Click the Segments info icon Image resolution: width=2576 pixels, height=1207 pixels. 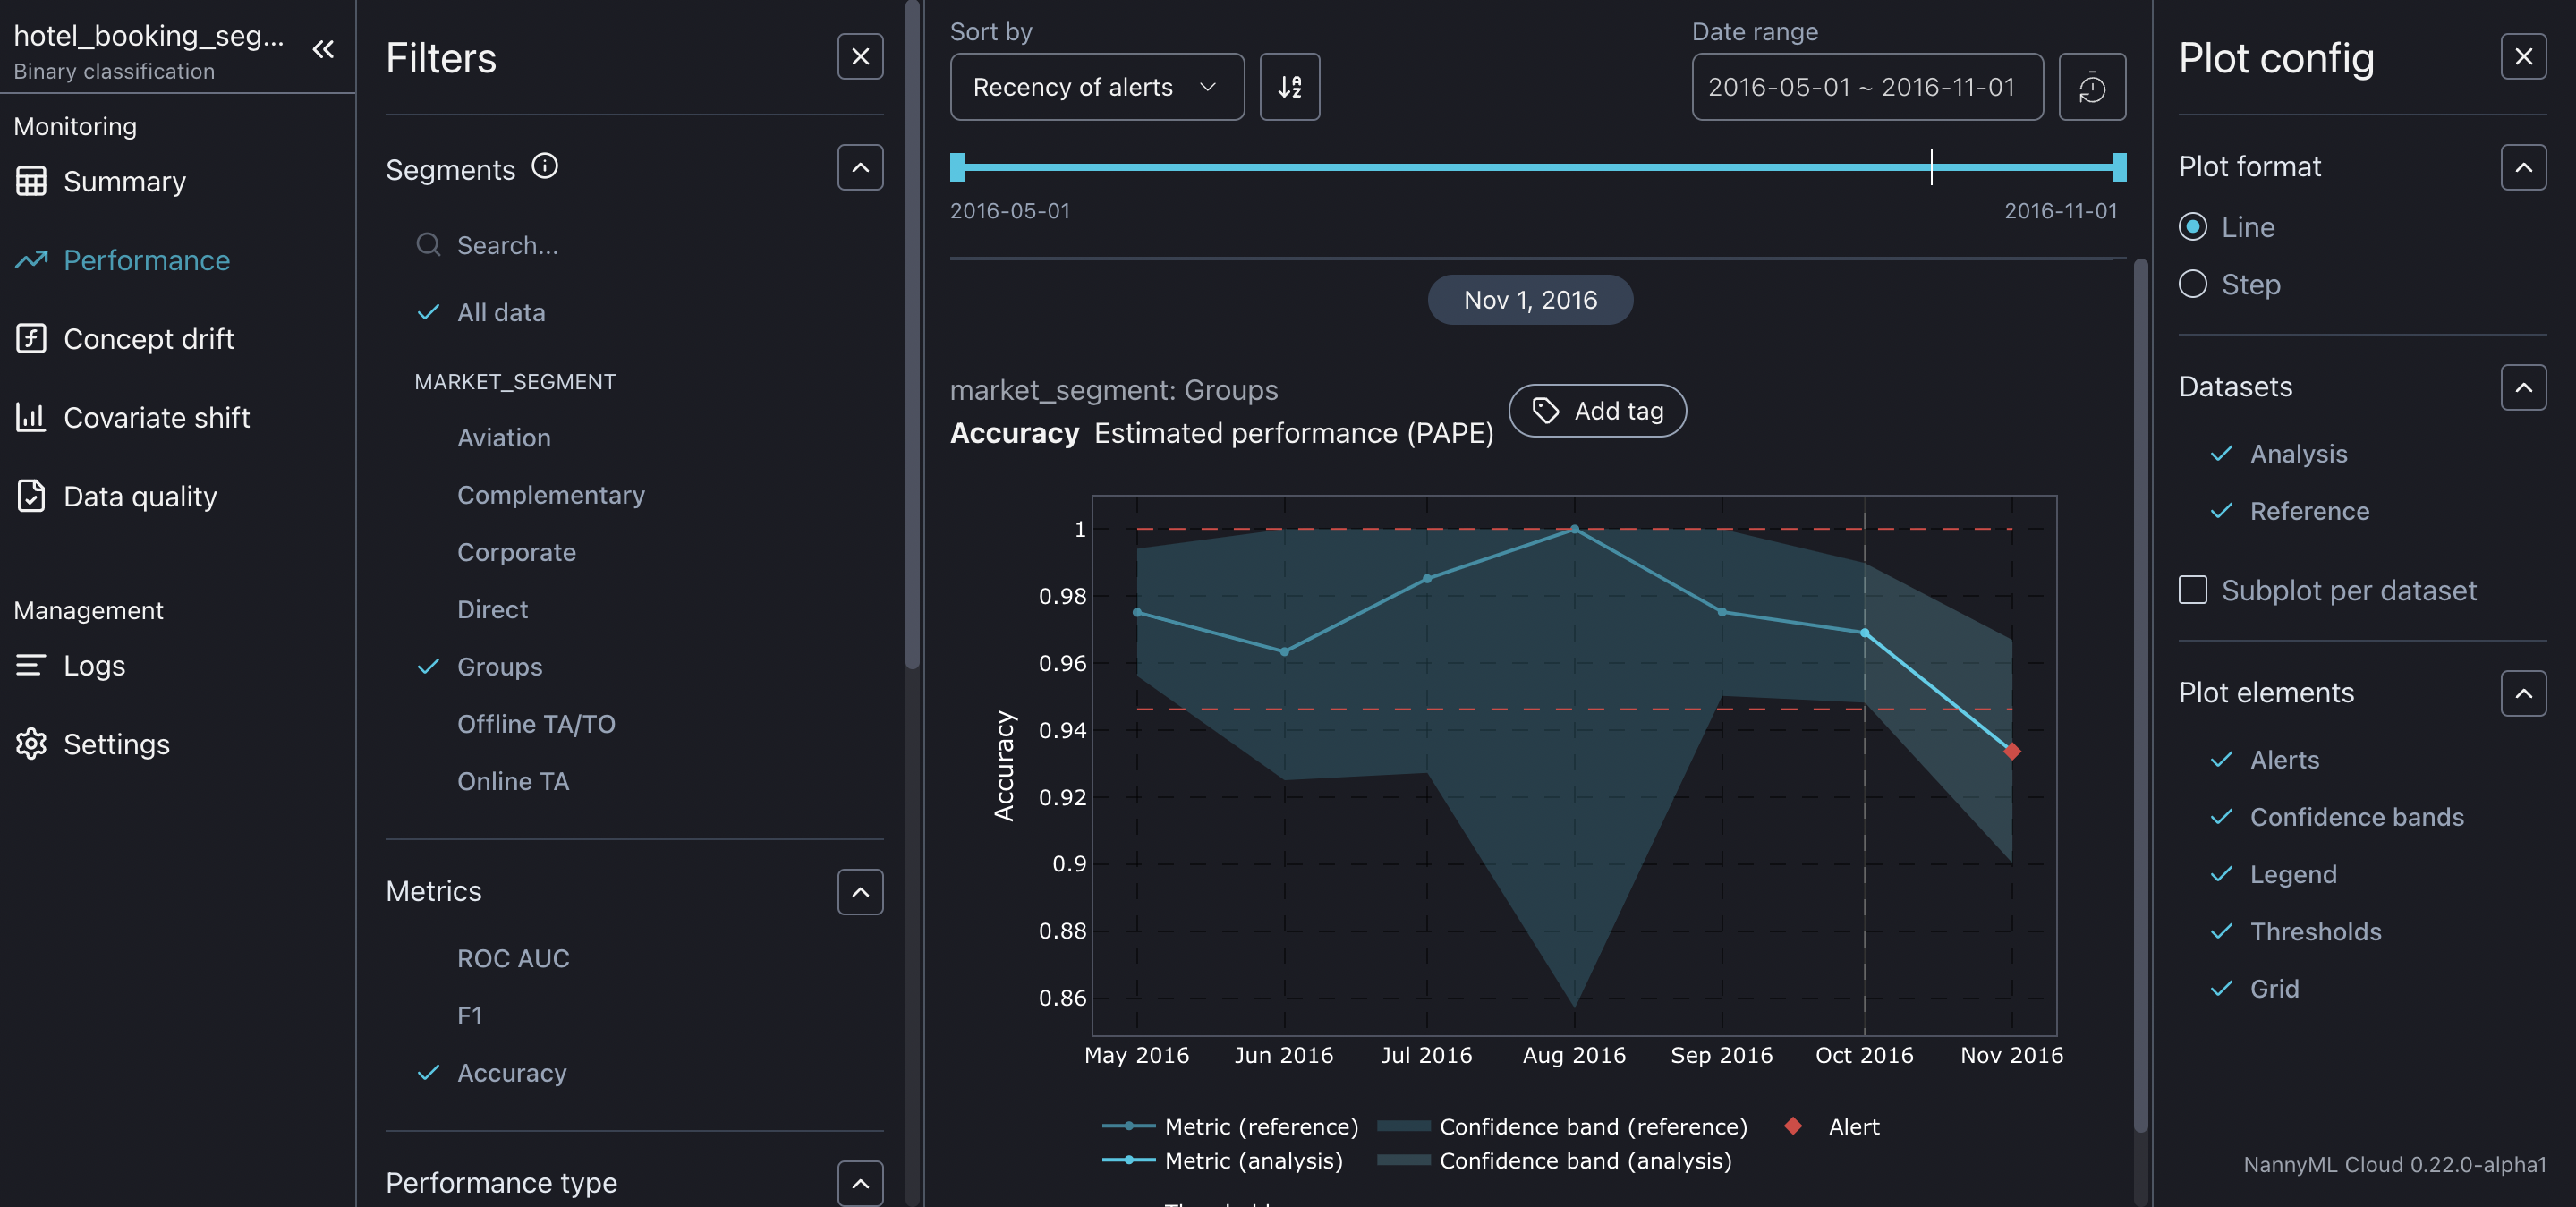pyautogui.click(x=545, y=166)
